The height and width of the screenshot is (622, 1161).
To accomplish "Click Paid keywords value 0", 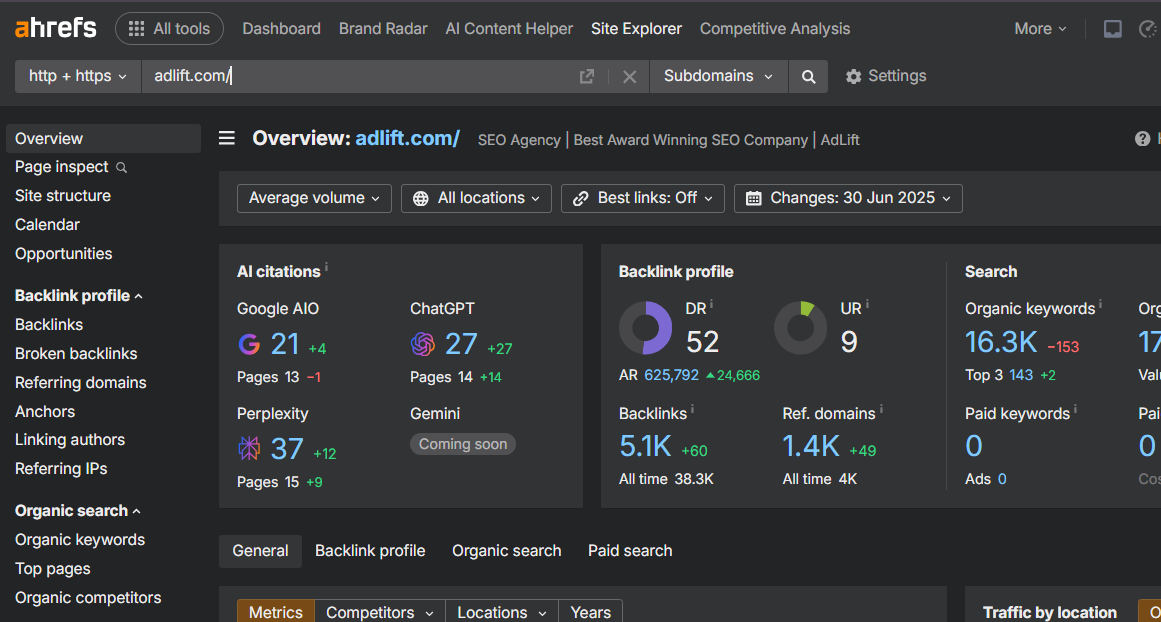I will click(974, 447).
